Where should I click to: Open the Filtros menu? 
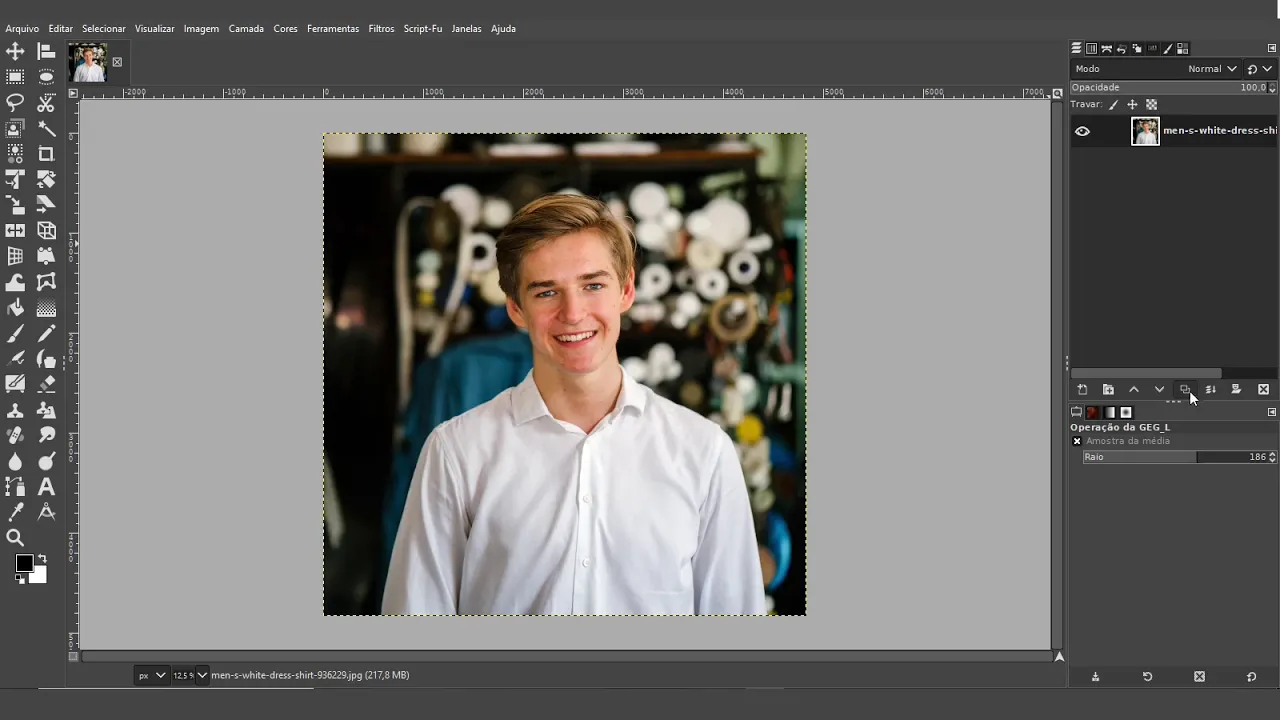[x=381, y=29]
